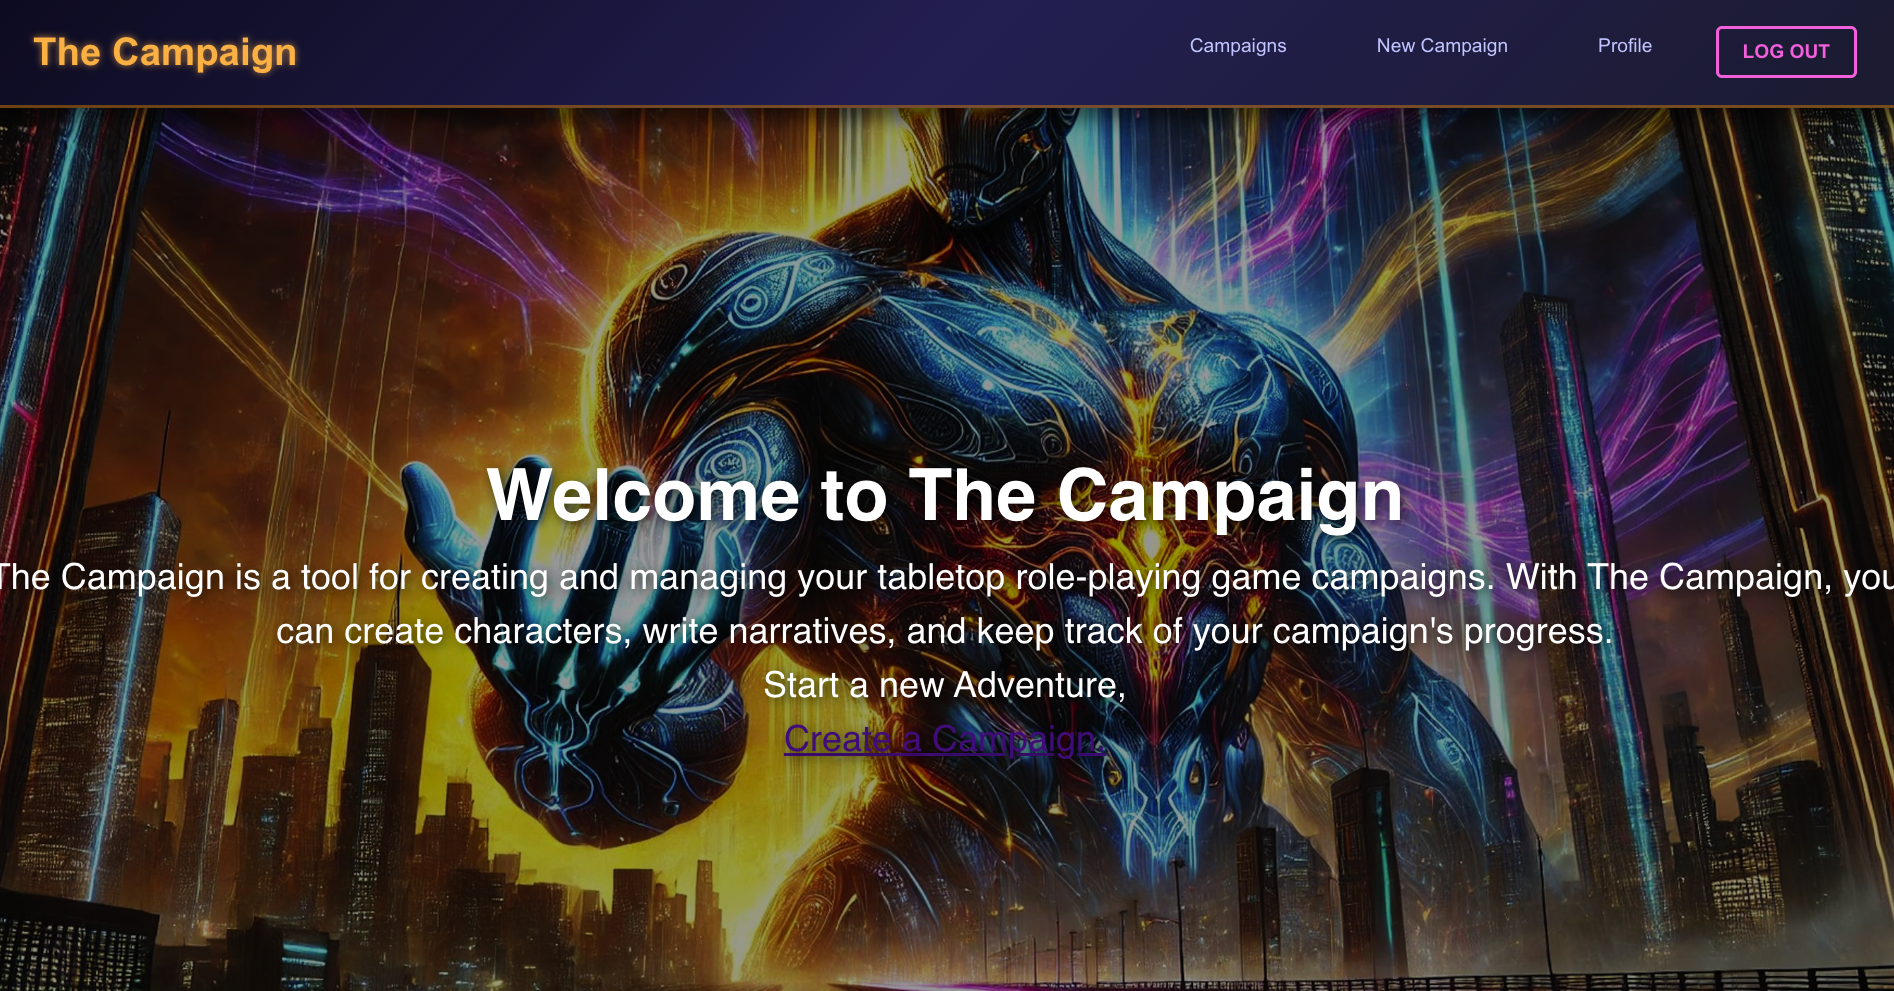
Task: Follow the Create a Campaign link
Action: pyautogui.click(x=944, y=739)
